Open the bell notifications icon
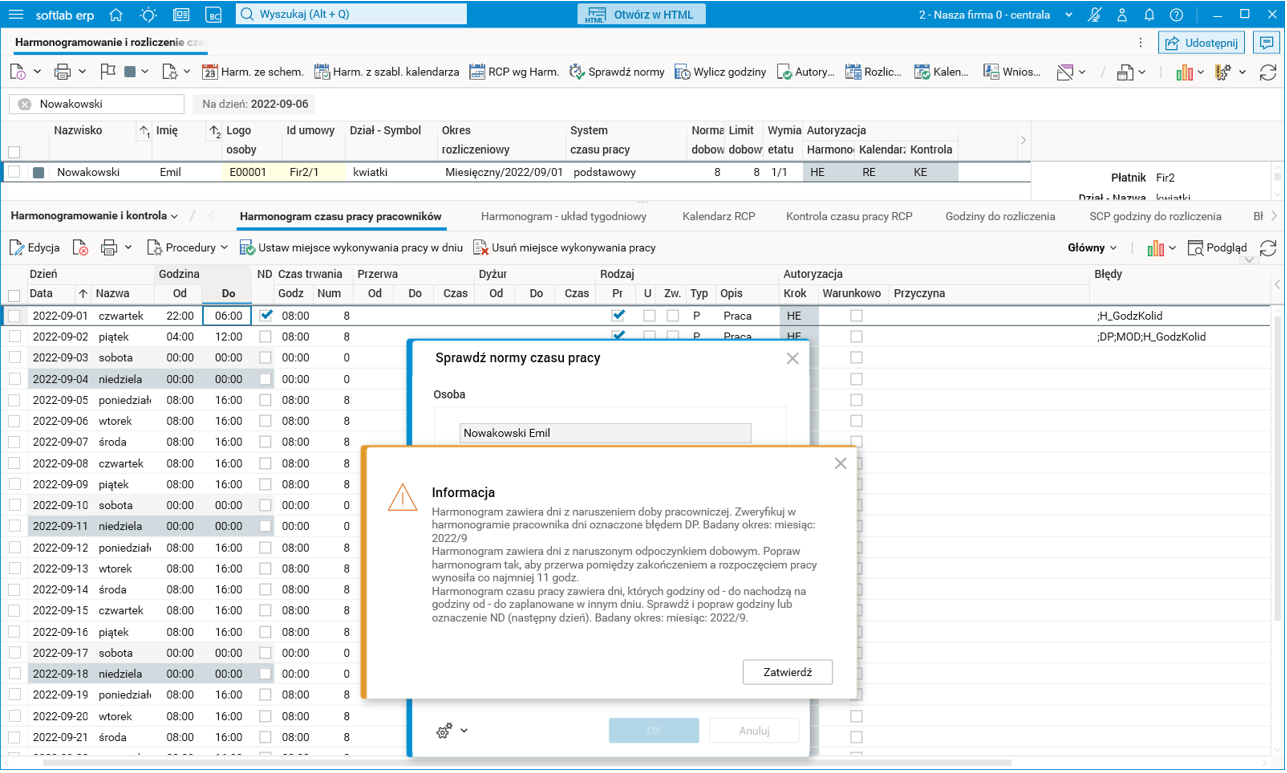Image resolution: width=1287 pixels, height=773 pixels. click(x=1150, y=15)
